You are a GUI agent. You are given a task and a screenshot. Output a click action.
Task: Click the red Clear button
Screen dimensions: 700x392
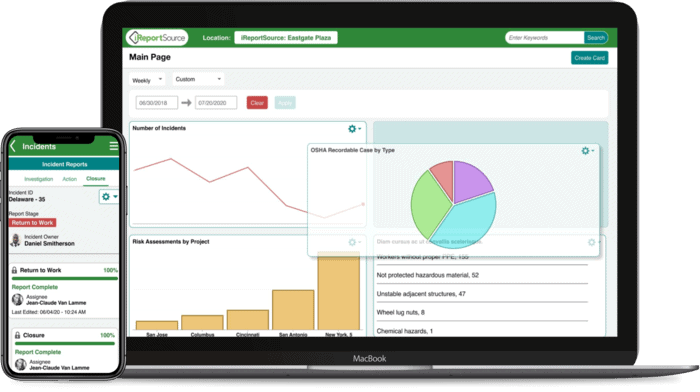(x=257, y=103)
